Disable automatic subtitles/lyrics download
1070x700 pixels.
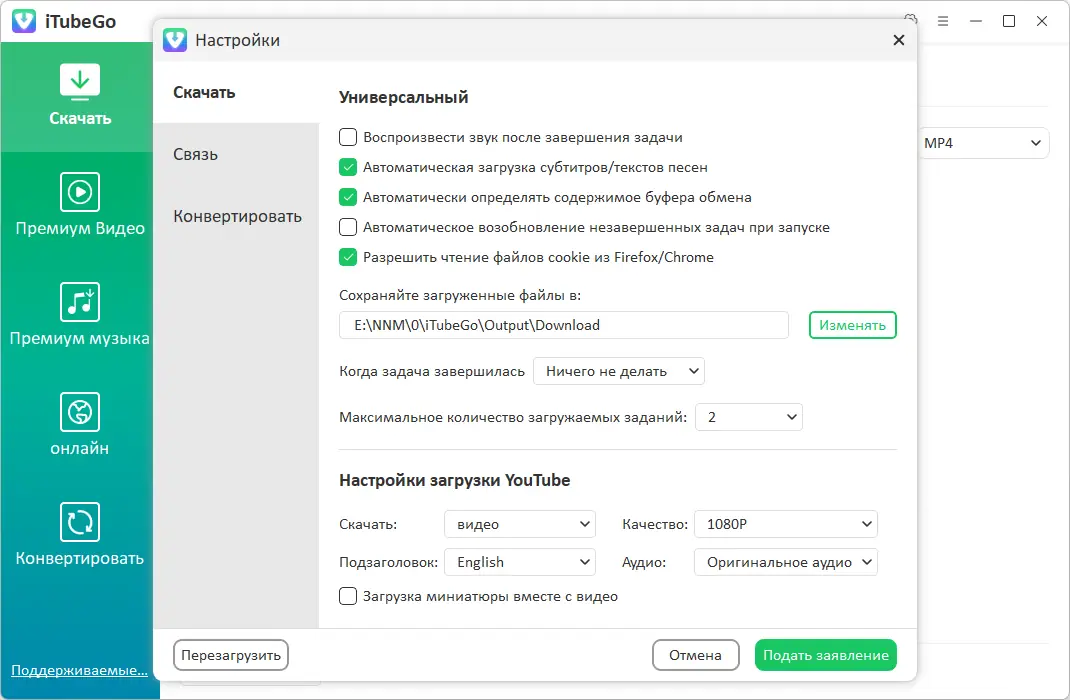pos(348,167)
